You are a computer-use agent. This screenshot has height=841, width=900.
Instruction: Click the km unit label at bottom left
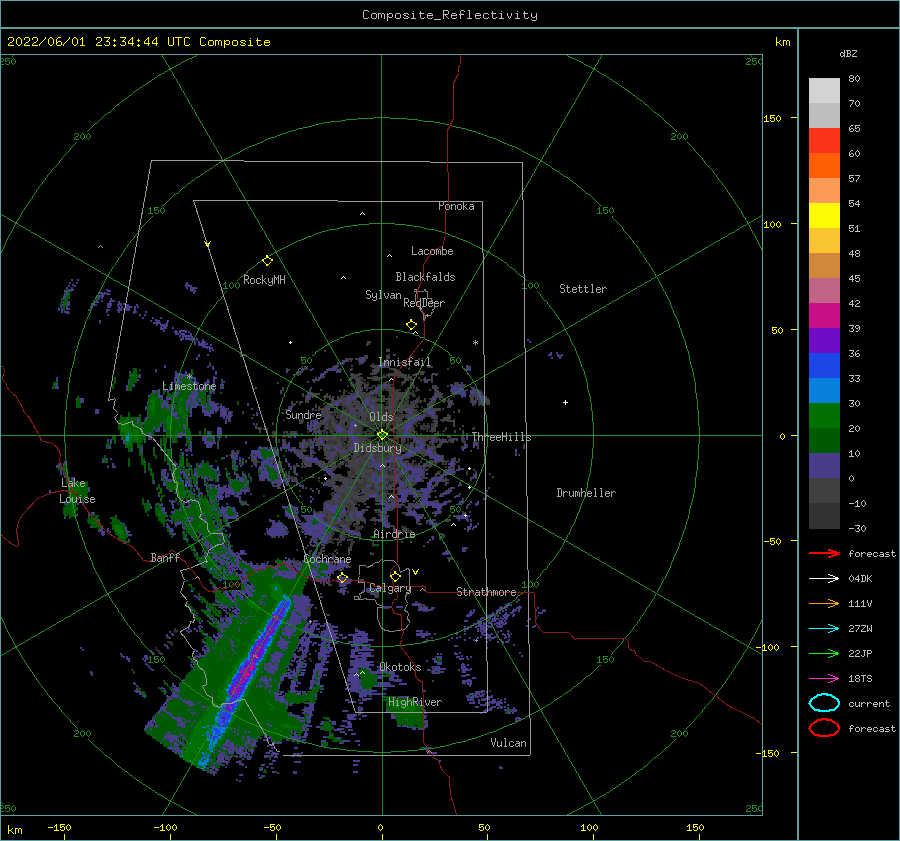tap(15, 830)
